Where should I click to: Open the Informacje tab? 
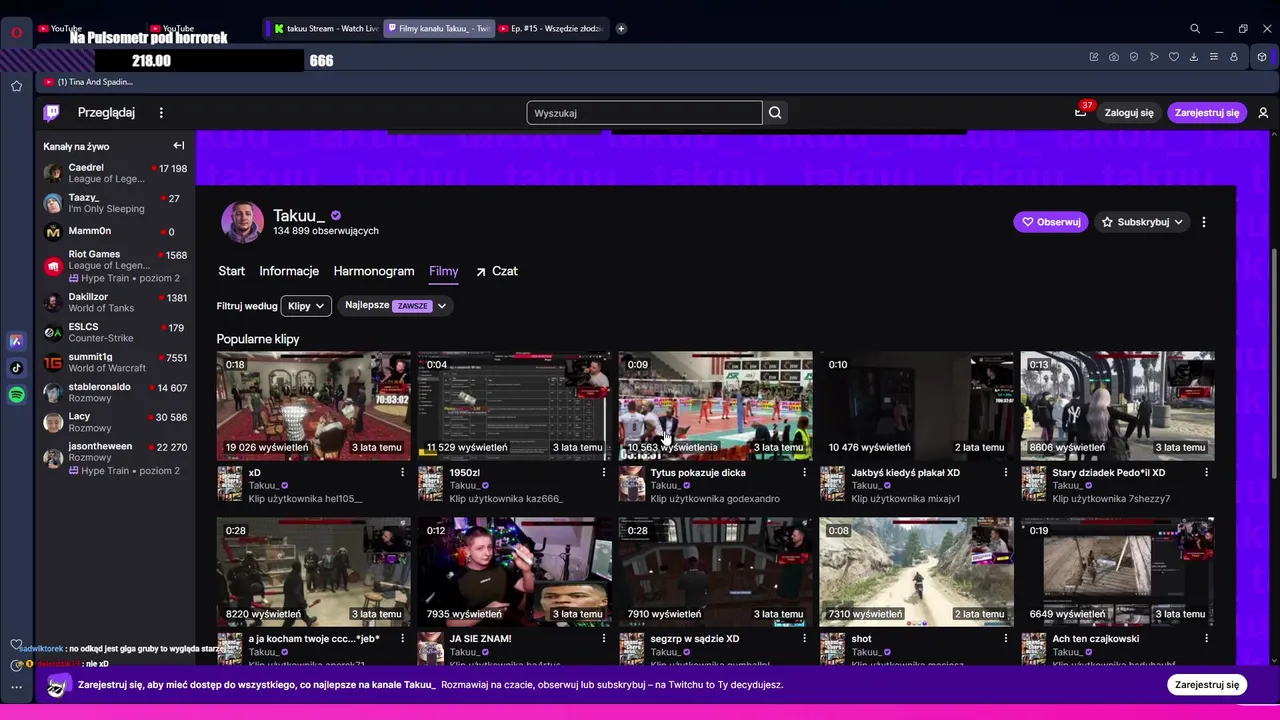[x=289, y=271]
